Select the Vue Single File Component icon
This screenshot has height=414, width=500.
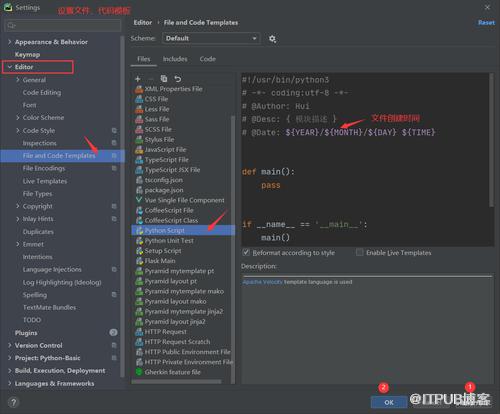click(139, 200)
